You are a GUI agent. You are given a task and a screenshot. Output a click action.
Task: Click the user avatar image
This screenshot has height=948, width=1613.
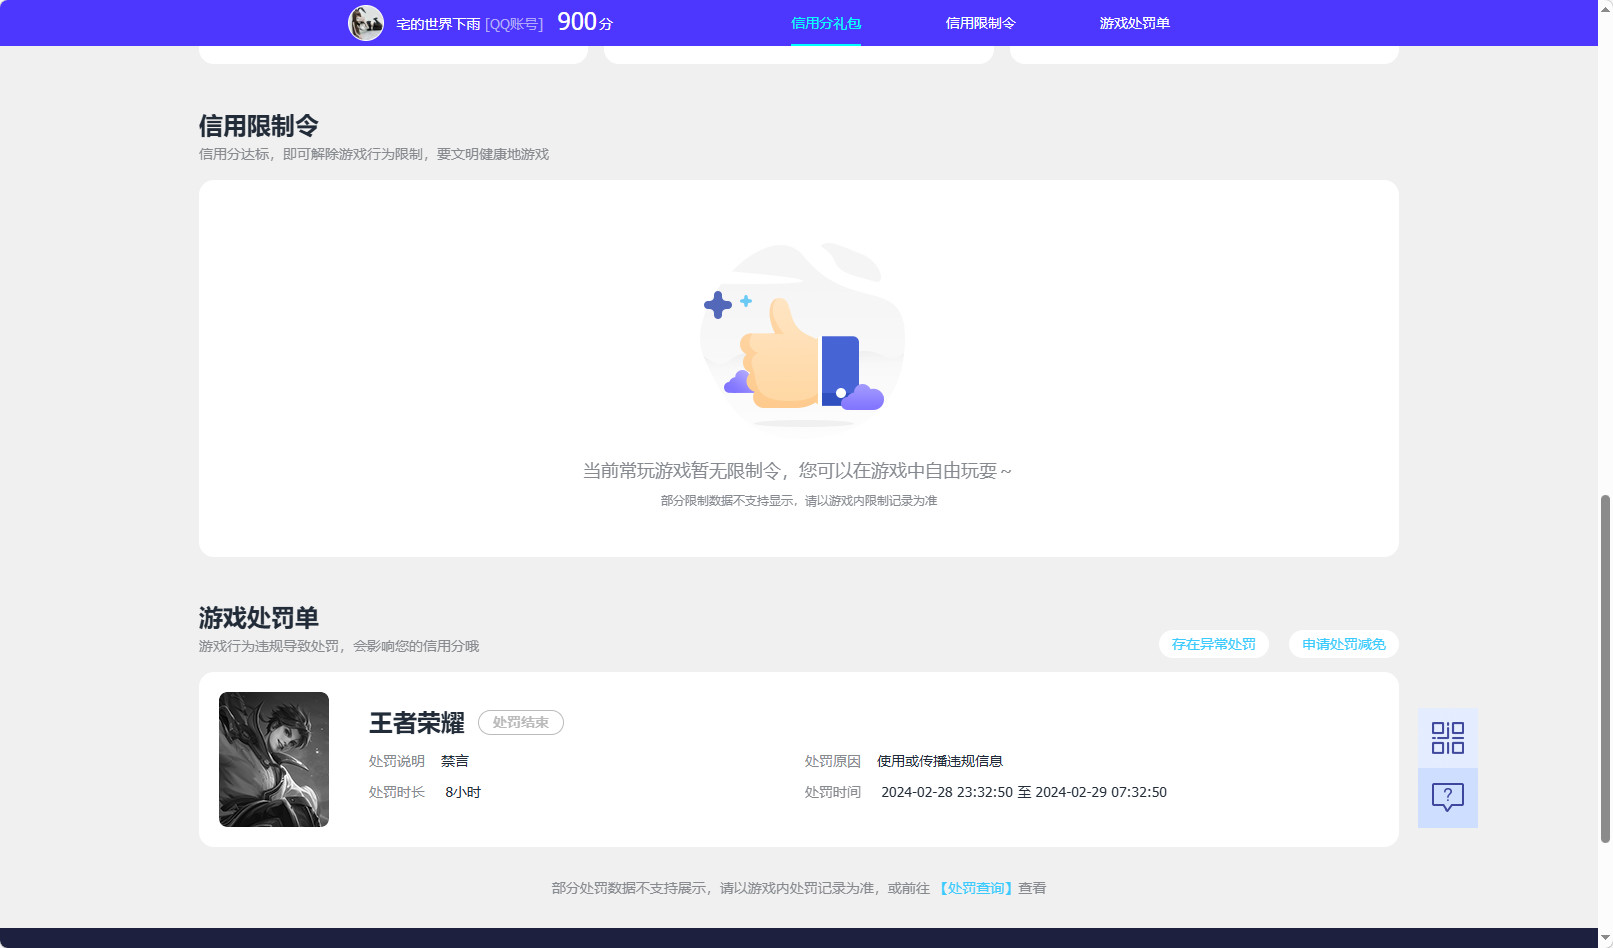pos(364,21)
